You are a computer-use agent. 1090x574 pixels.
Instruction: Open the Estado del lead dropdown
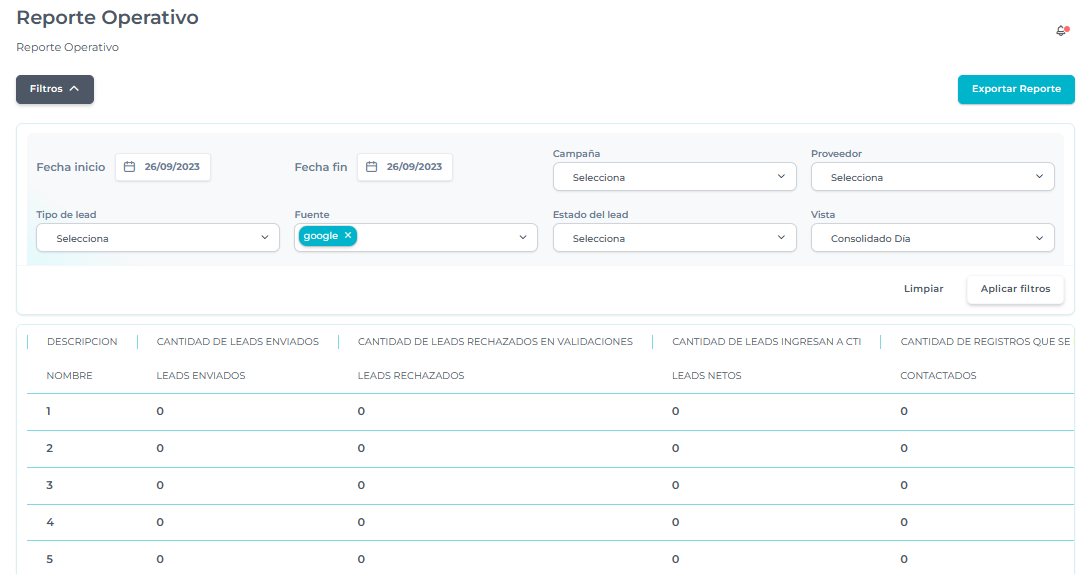pos(674,238)
